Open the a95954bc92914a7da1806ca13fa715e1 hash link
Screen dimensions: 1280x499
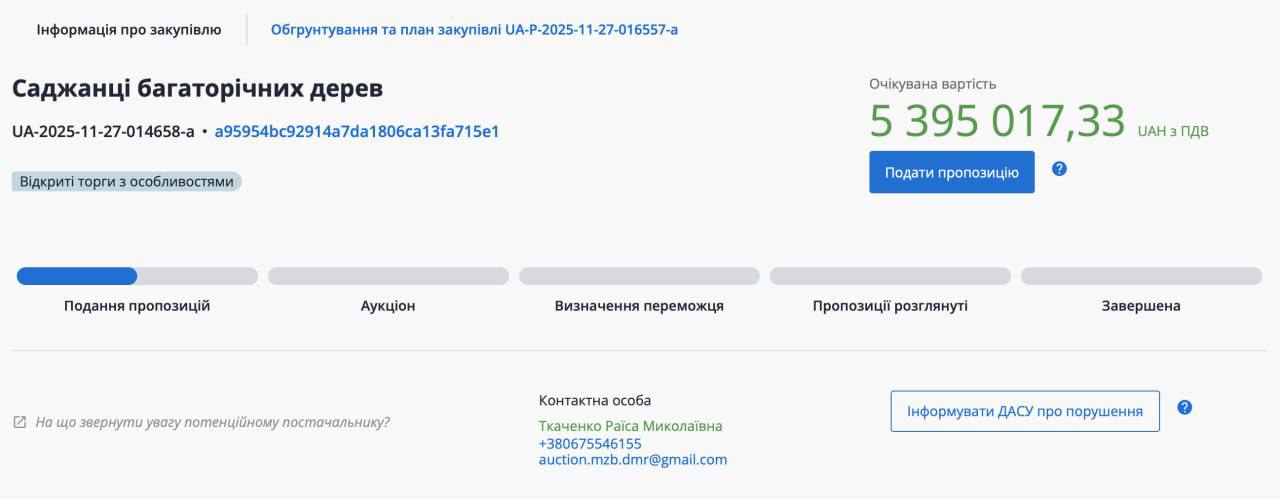(x=357, y=131)
